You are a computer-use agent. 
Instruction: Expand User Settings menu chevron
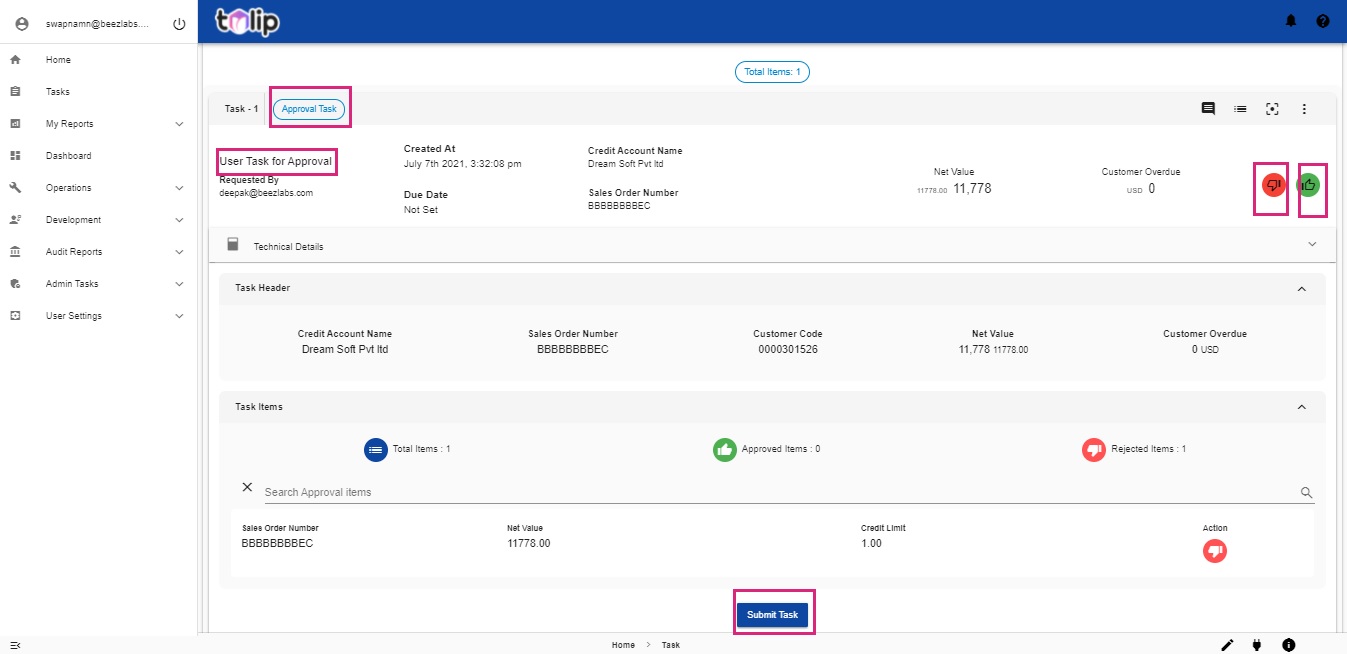179,316
